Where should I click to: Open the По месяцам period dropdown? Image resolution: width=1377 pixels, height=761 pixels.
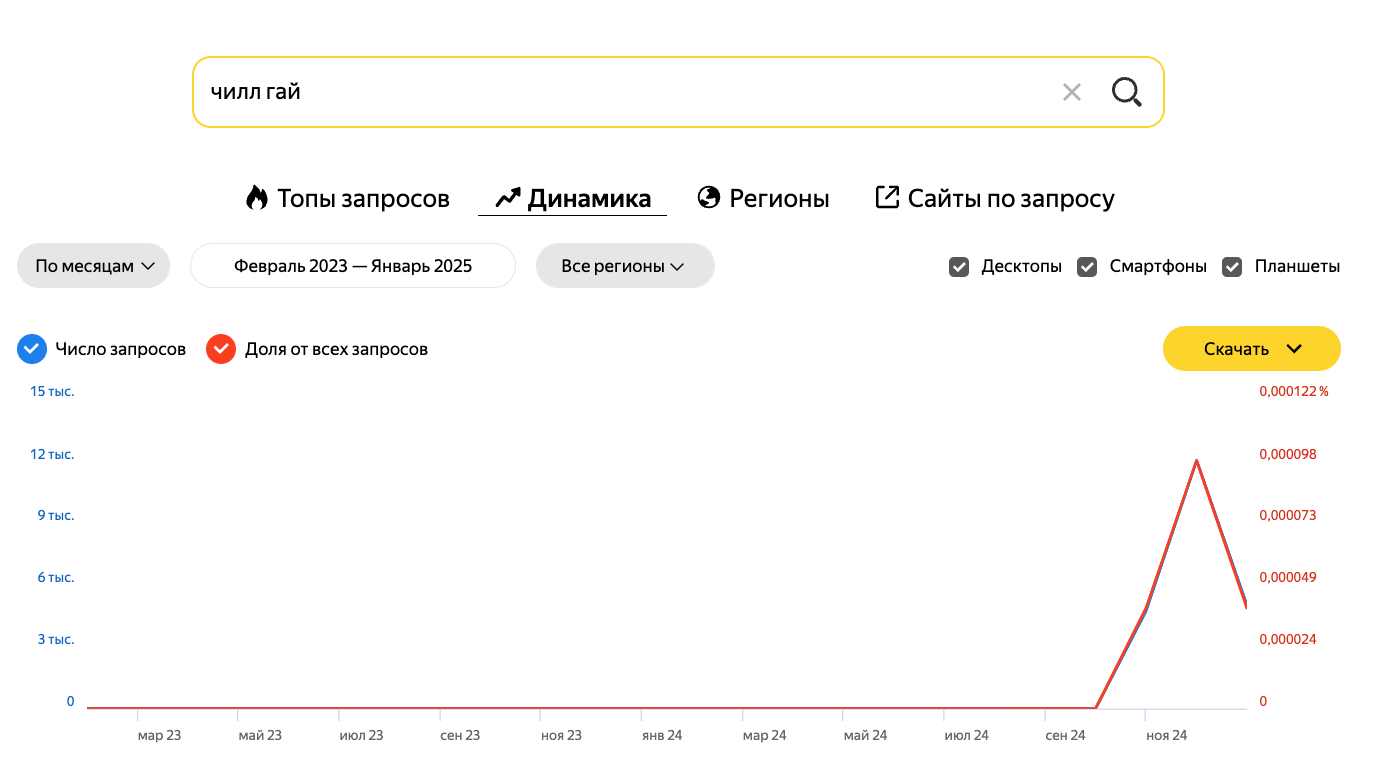94,266
